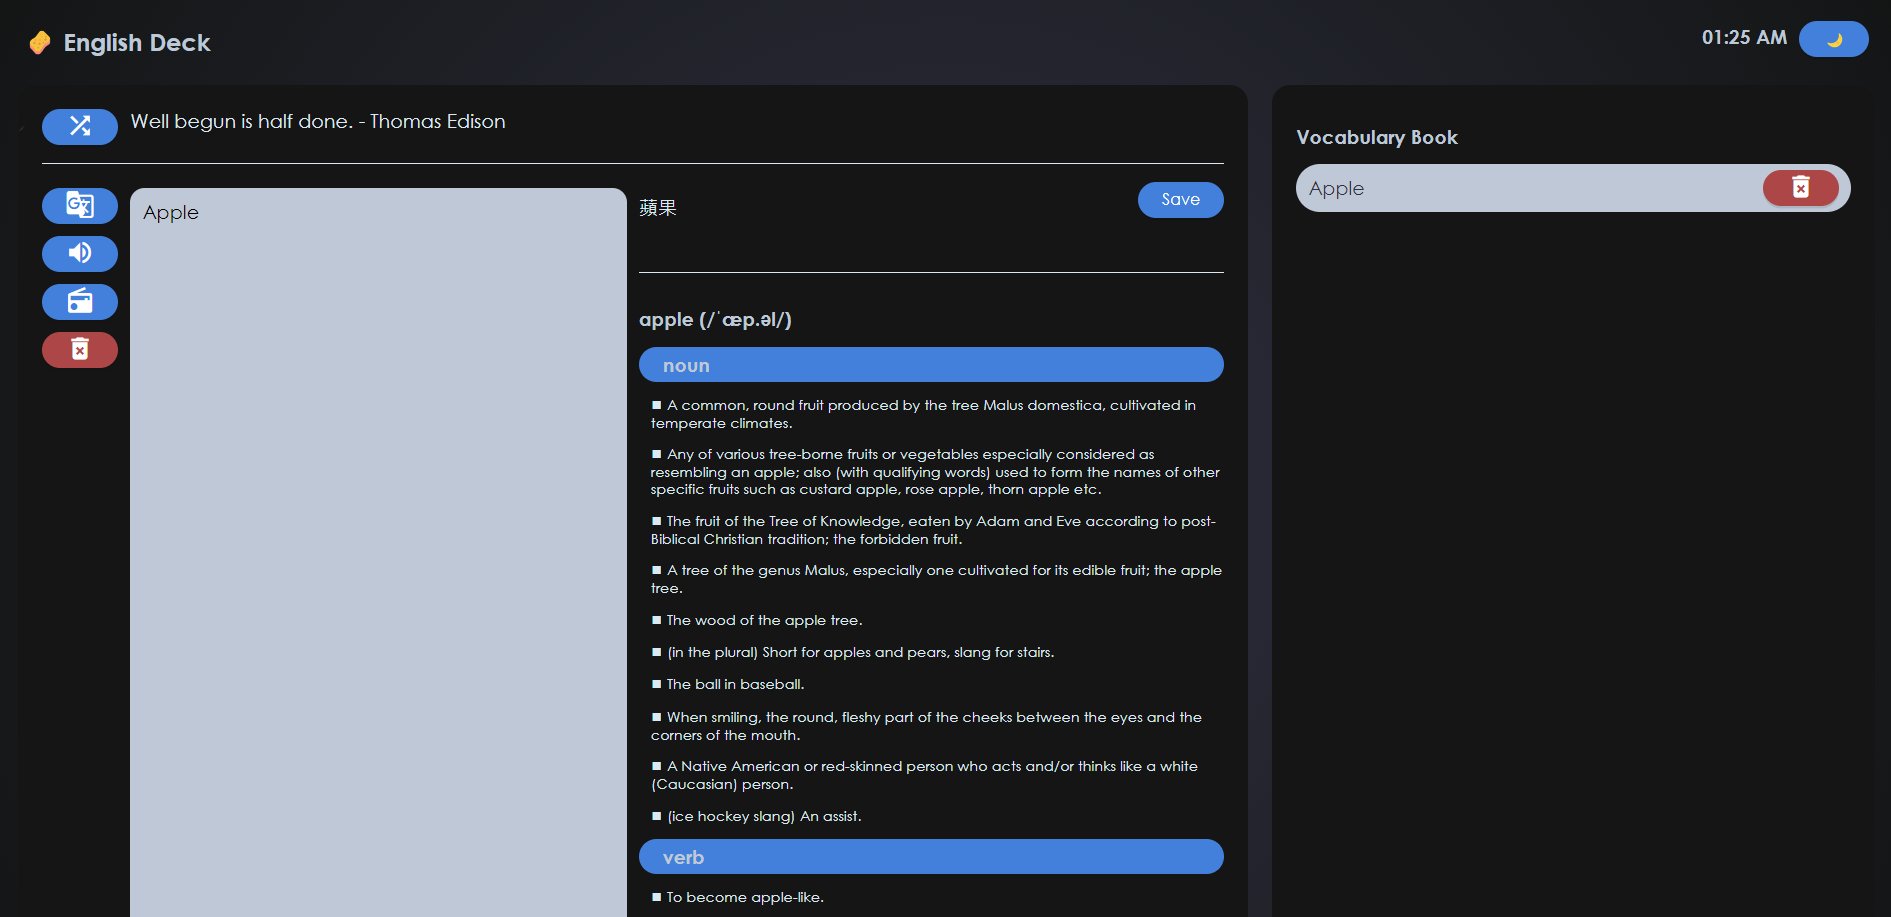
Task: Click the Vocabulary Book heading
Action: tap(1377, 138)
